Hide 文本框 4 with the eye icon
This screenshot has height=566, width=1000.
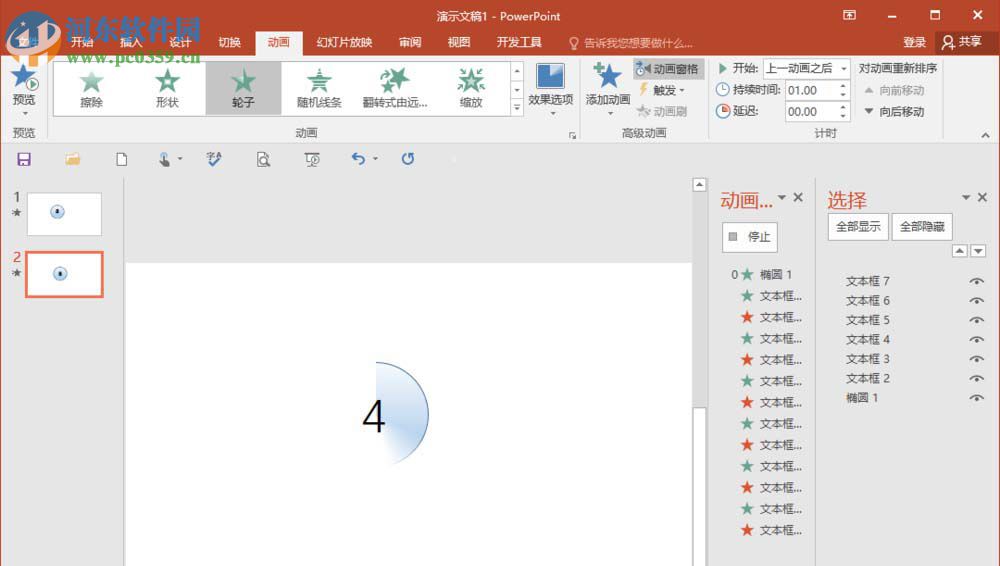976,340
